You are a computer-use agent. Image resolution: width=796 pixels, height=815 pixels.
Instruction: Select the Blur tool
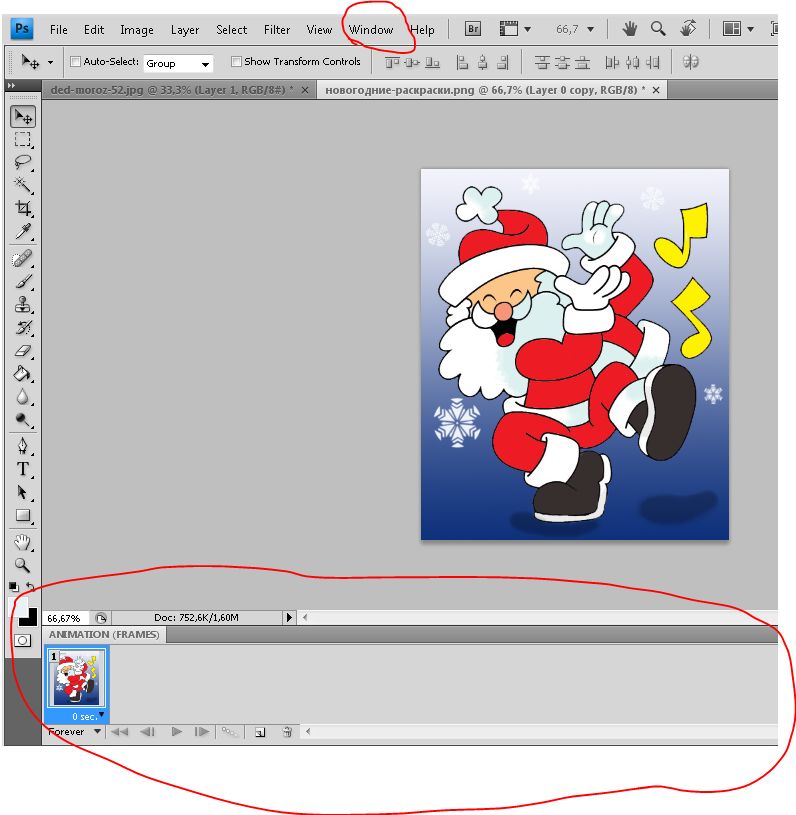[23, 397]
